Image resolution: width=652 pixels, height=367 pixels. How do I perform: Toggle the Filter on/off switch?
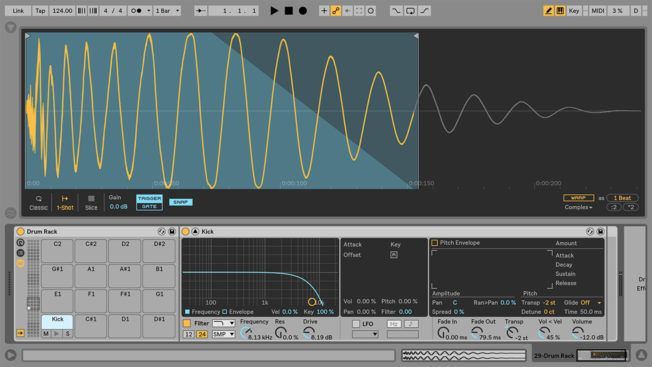click(x=187, y=323)
